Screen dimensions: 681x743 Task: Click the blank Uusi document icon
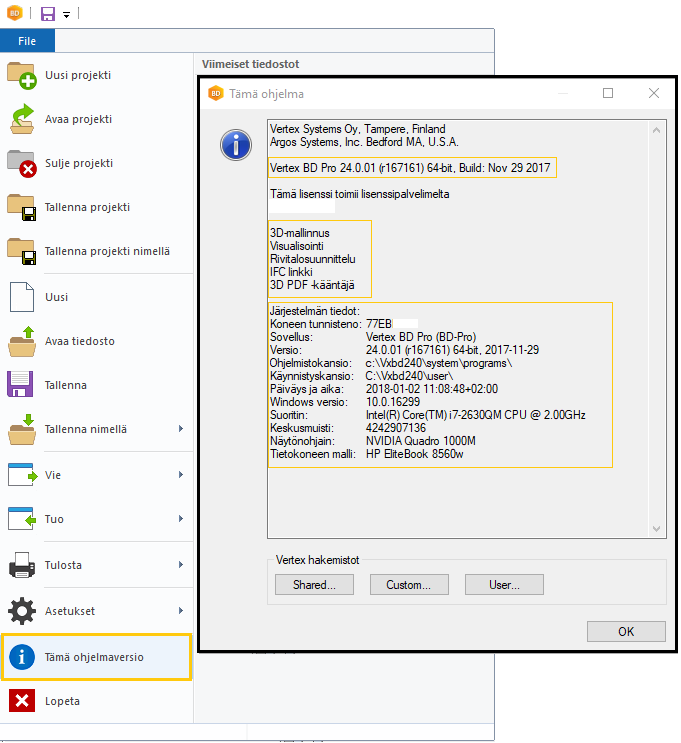[x=22, y=297]
